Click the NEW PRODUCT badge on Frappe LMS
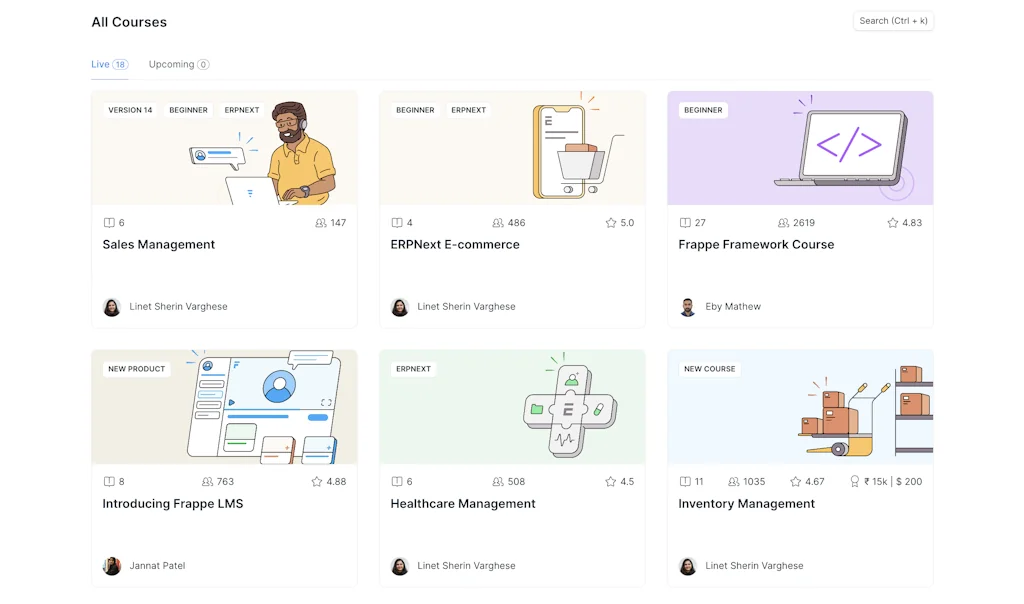Image resolution: width=1024 pixels, height=604 pixels. [136, 369]
